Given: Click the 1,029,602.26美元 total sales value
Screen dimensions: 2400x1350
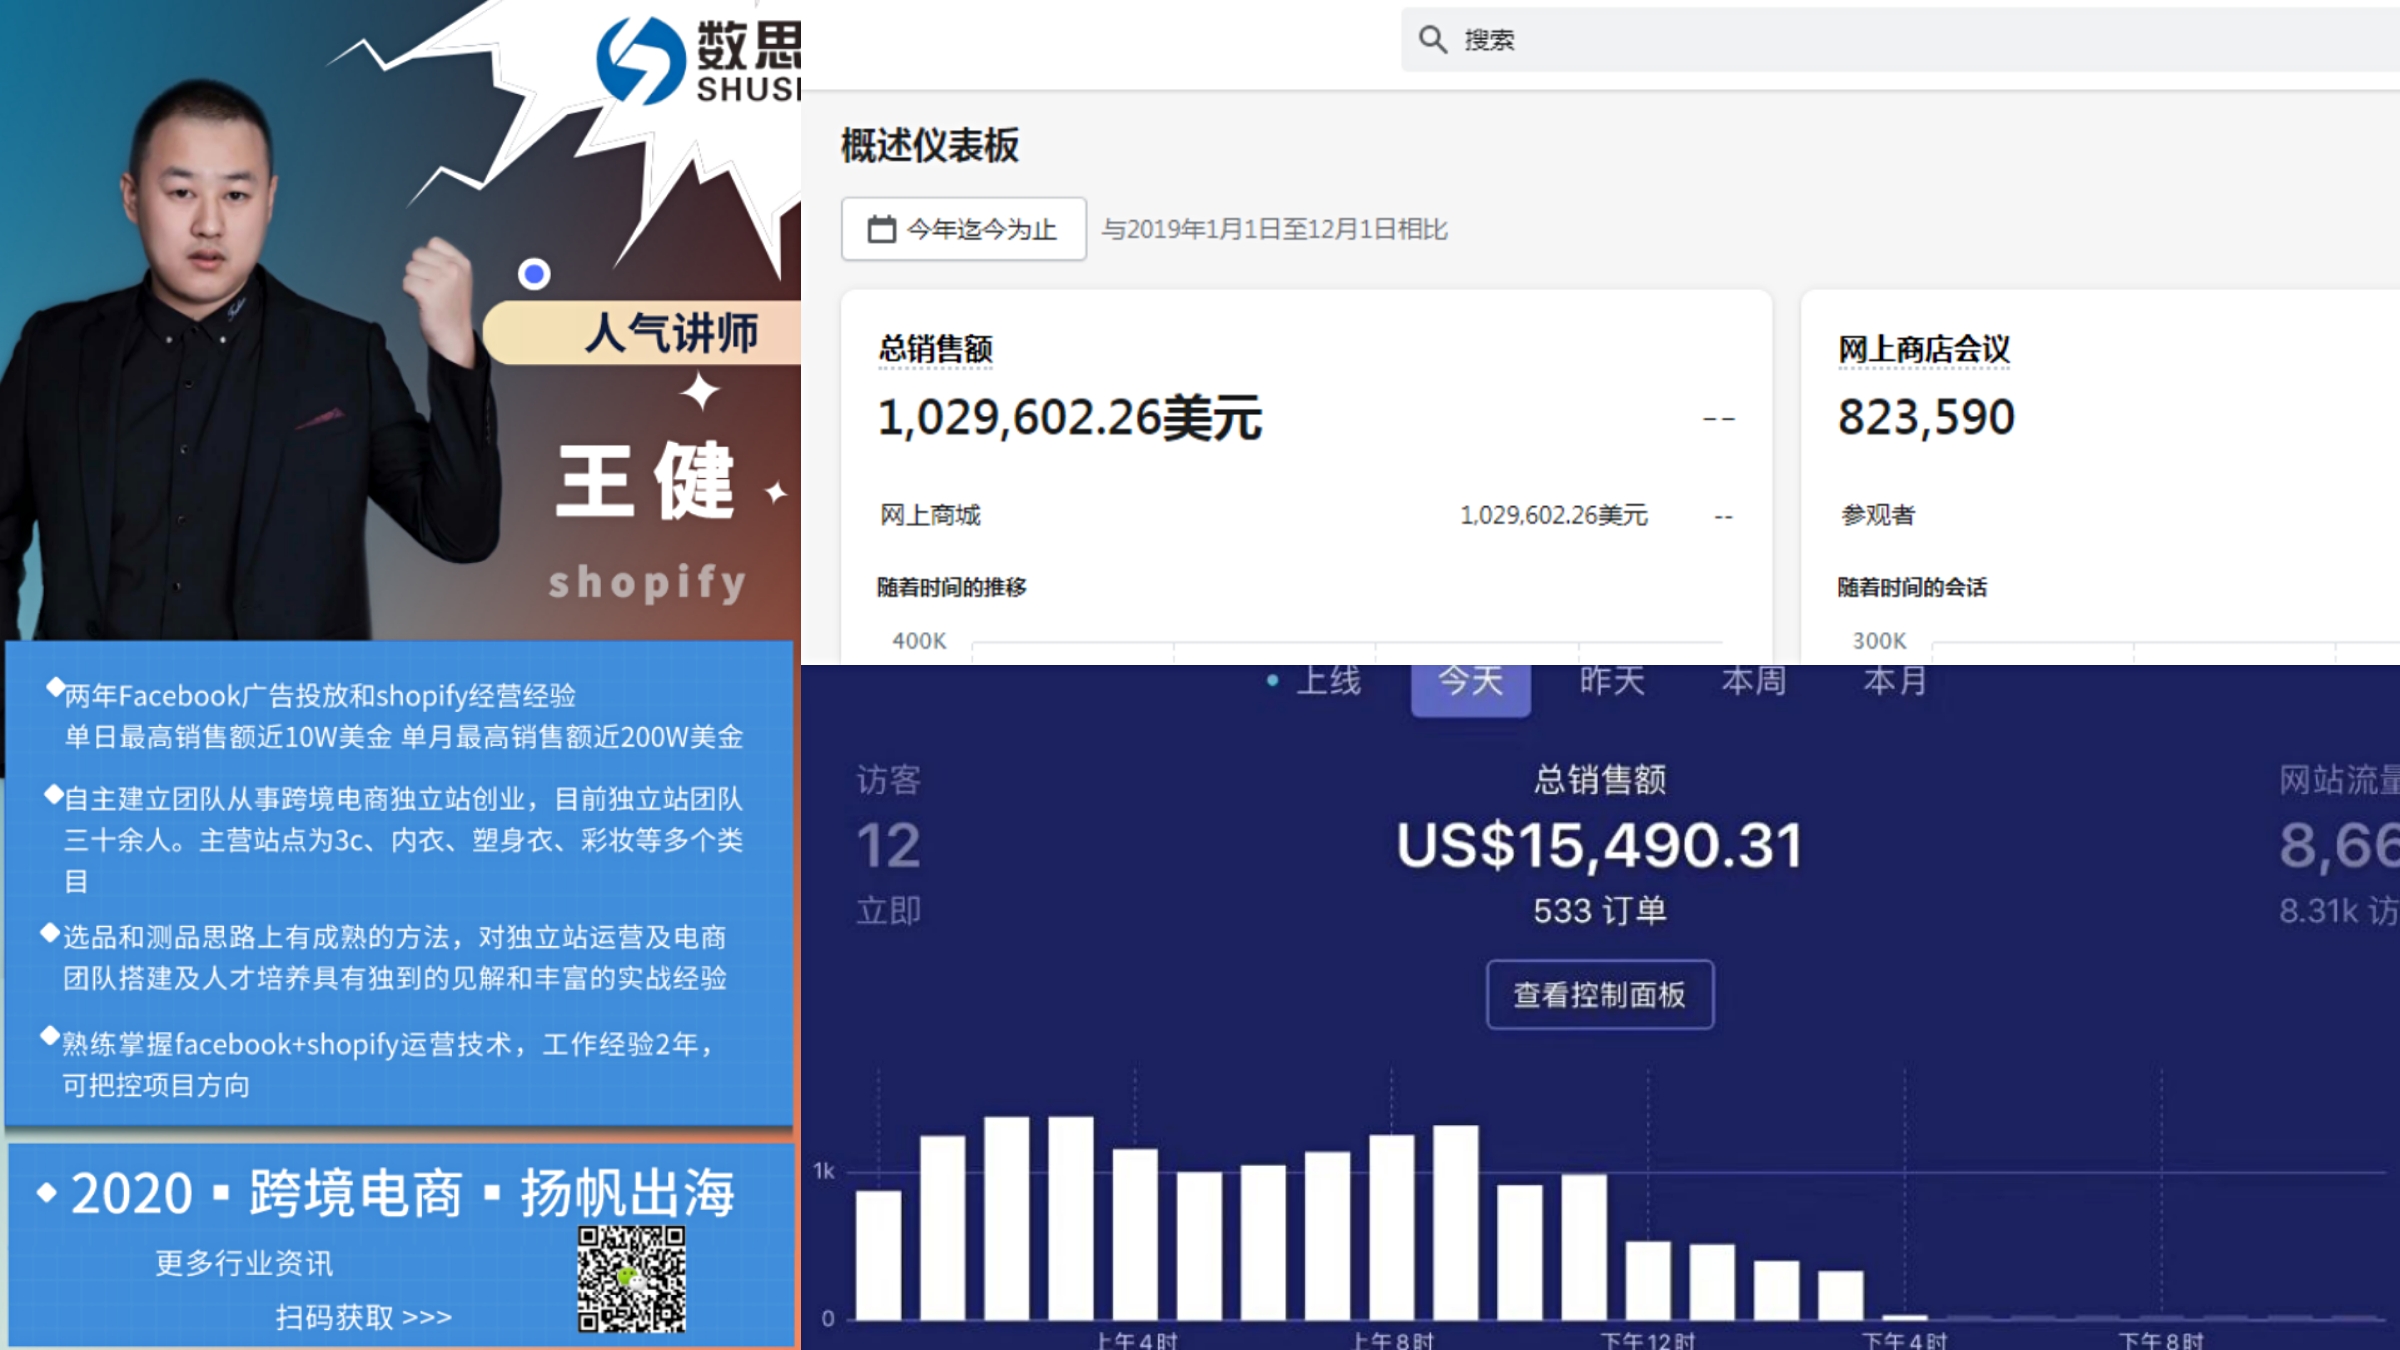Looking at the screenshot, I should coord(1069,417).
